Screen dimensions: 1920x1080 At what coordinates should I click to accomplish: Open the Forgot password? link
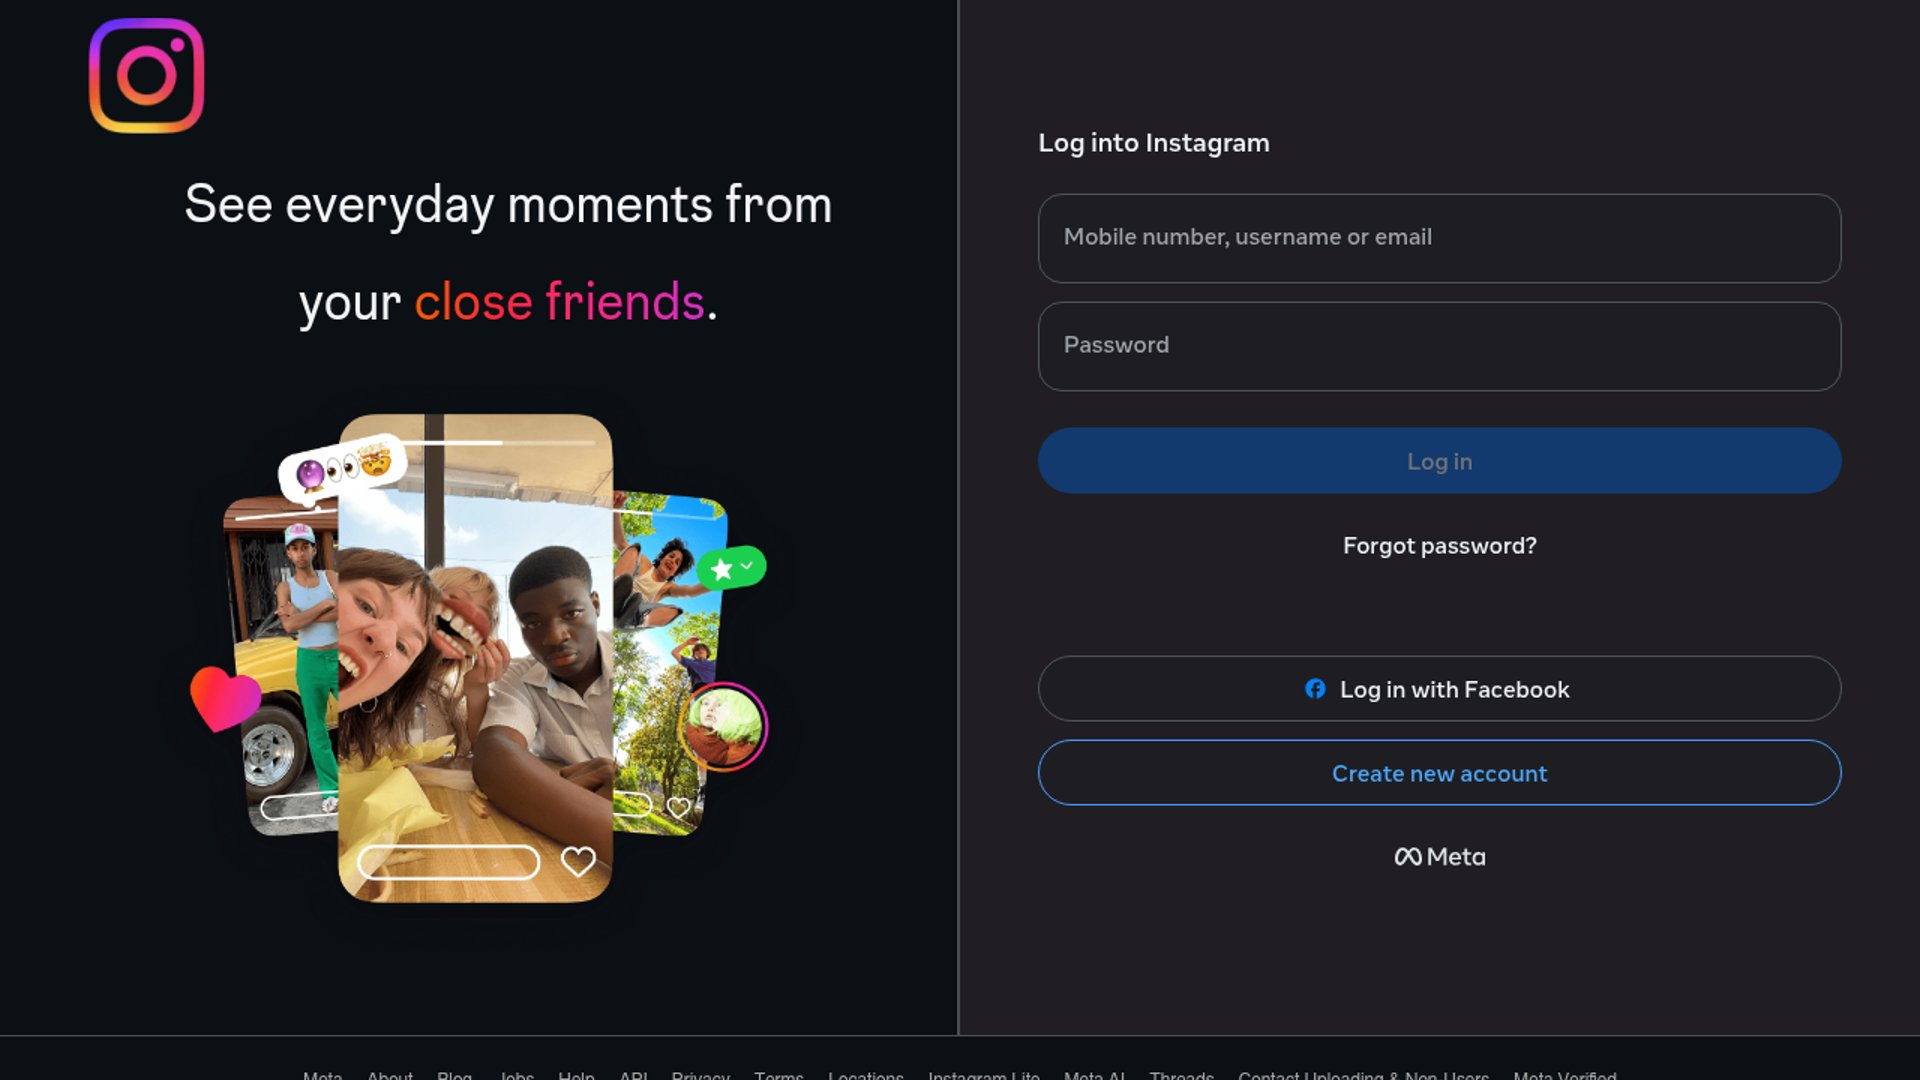(x=1439, y=546)
